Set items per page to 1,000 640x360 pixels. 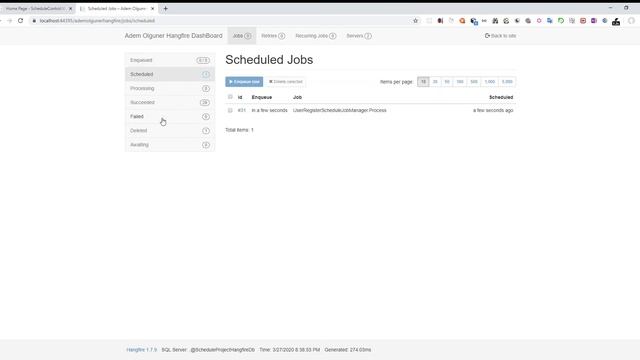(489, 82)
